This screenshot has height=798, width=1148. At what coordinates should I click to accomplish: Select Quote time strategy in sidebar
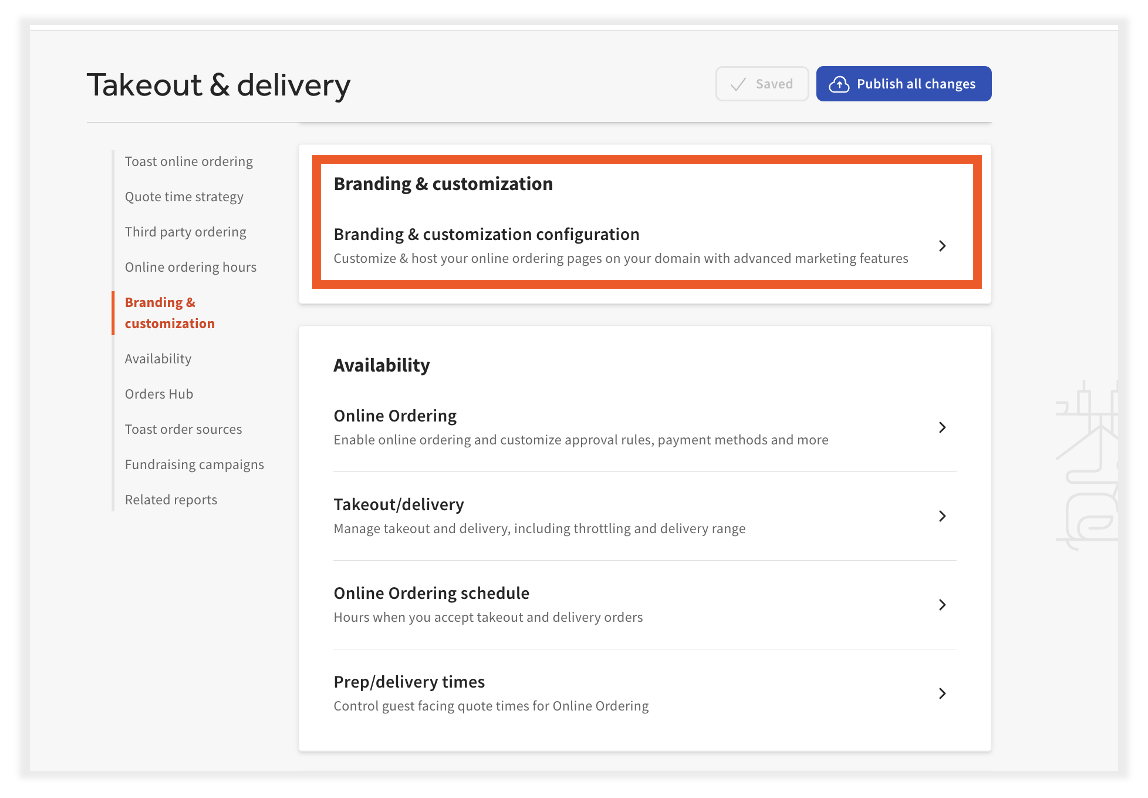(184, 196)
